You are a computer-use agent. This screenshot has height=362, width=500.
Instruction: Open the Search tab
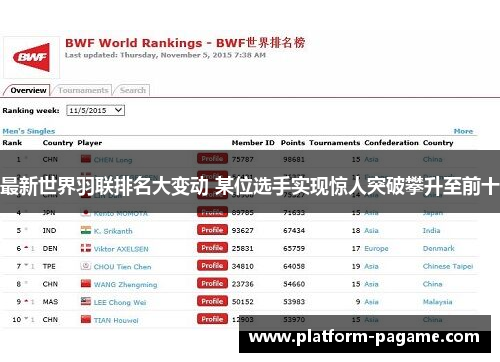coord(133,90)
